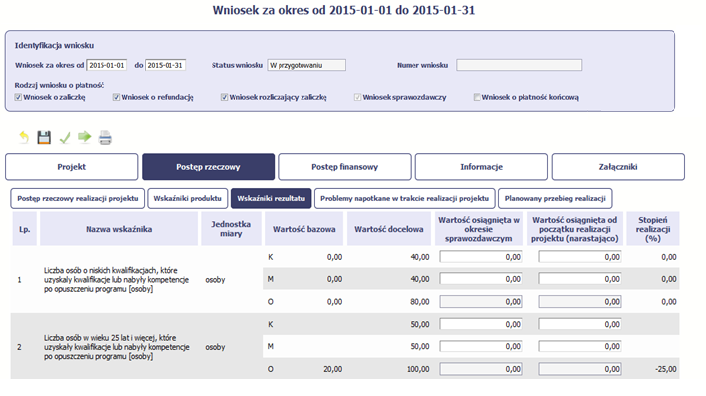Click the 'Wartość bazowa' column header
Screen dimensions: 706x396
click(304, 229)
